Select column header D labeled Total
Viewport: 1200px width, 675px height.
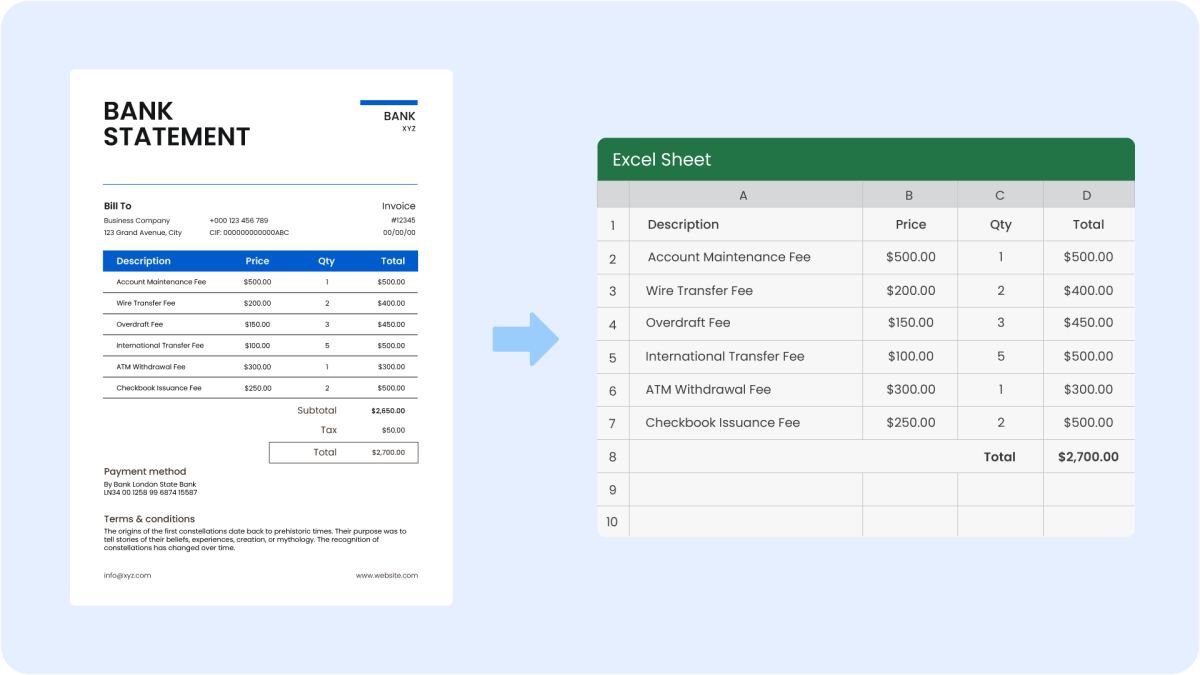(1088, 194)
